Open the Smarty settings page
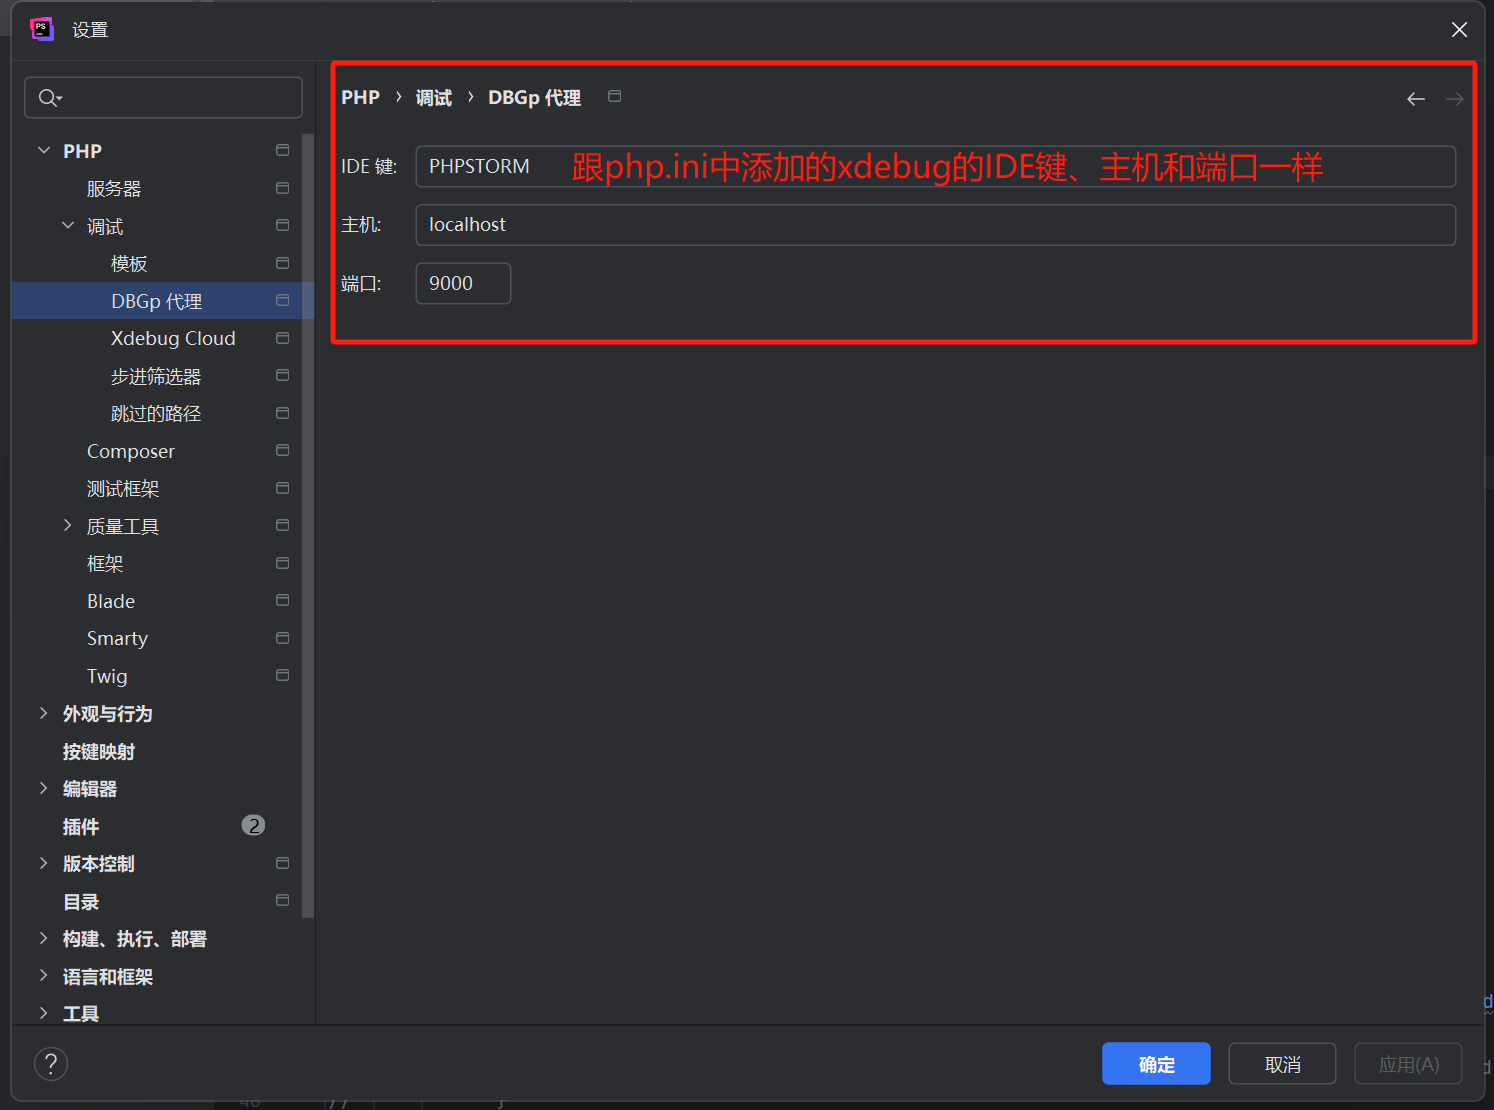The width and height of the screenshot is (1494, 1110). [x=117, y=639]
